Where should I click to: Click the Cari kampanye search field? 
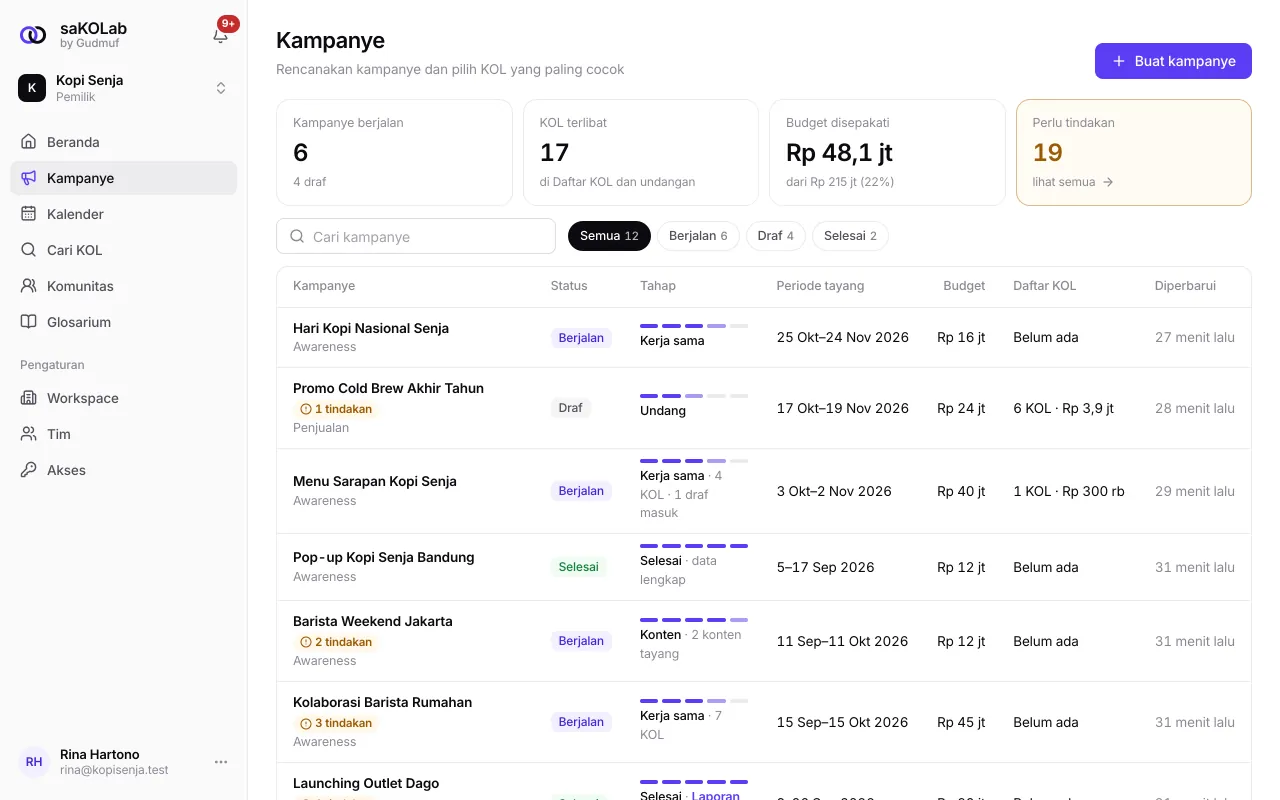pos(416,236)
